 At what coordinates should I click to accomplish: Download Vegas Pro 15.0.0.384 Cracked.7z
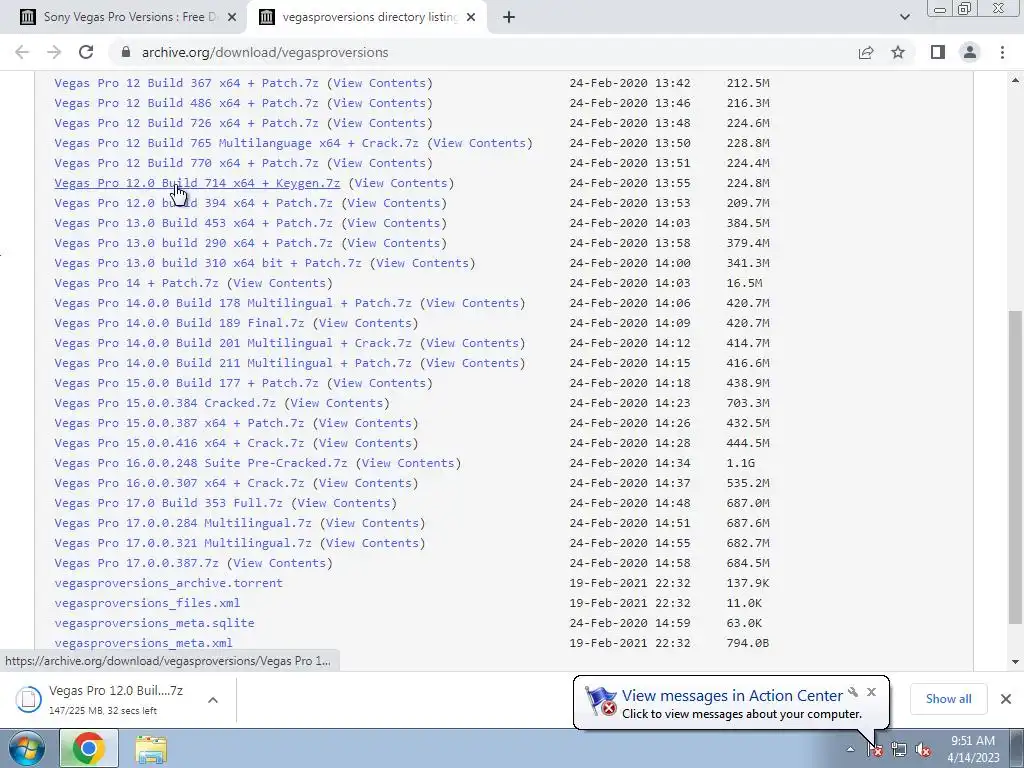tap(165, 403)
